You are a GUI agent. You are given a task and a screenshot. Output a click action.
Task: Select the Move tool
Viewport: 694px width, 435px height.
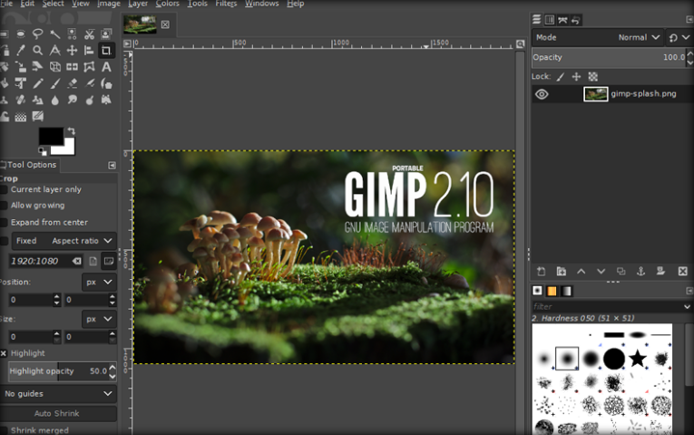[72, 50]
